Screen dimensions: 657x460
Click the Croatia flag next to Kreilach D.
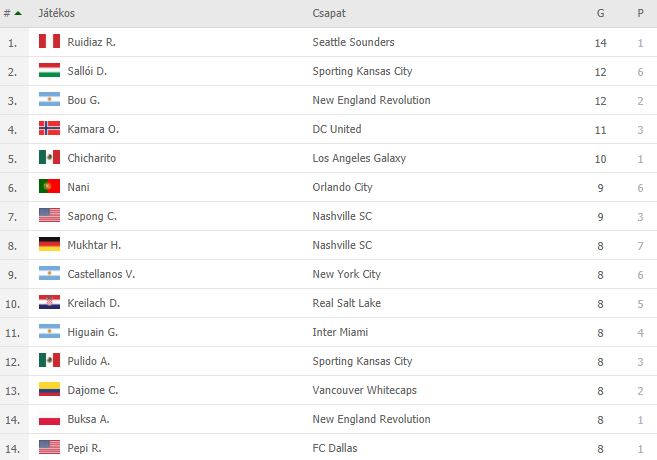coord(49,302)
